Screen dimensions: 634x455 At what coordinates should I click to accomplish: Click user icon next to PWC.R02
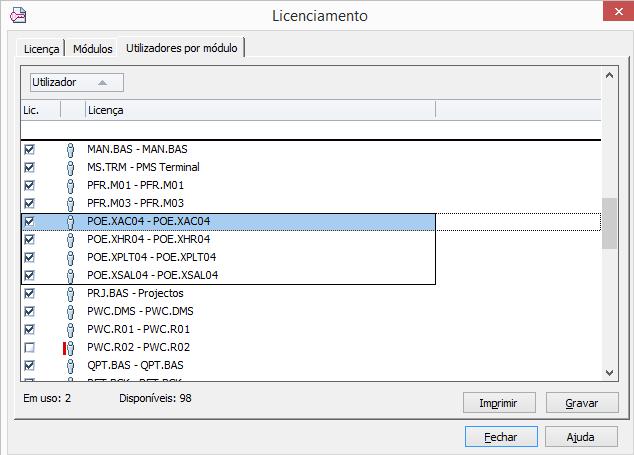[71, 347]
